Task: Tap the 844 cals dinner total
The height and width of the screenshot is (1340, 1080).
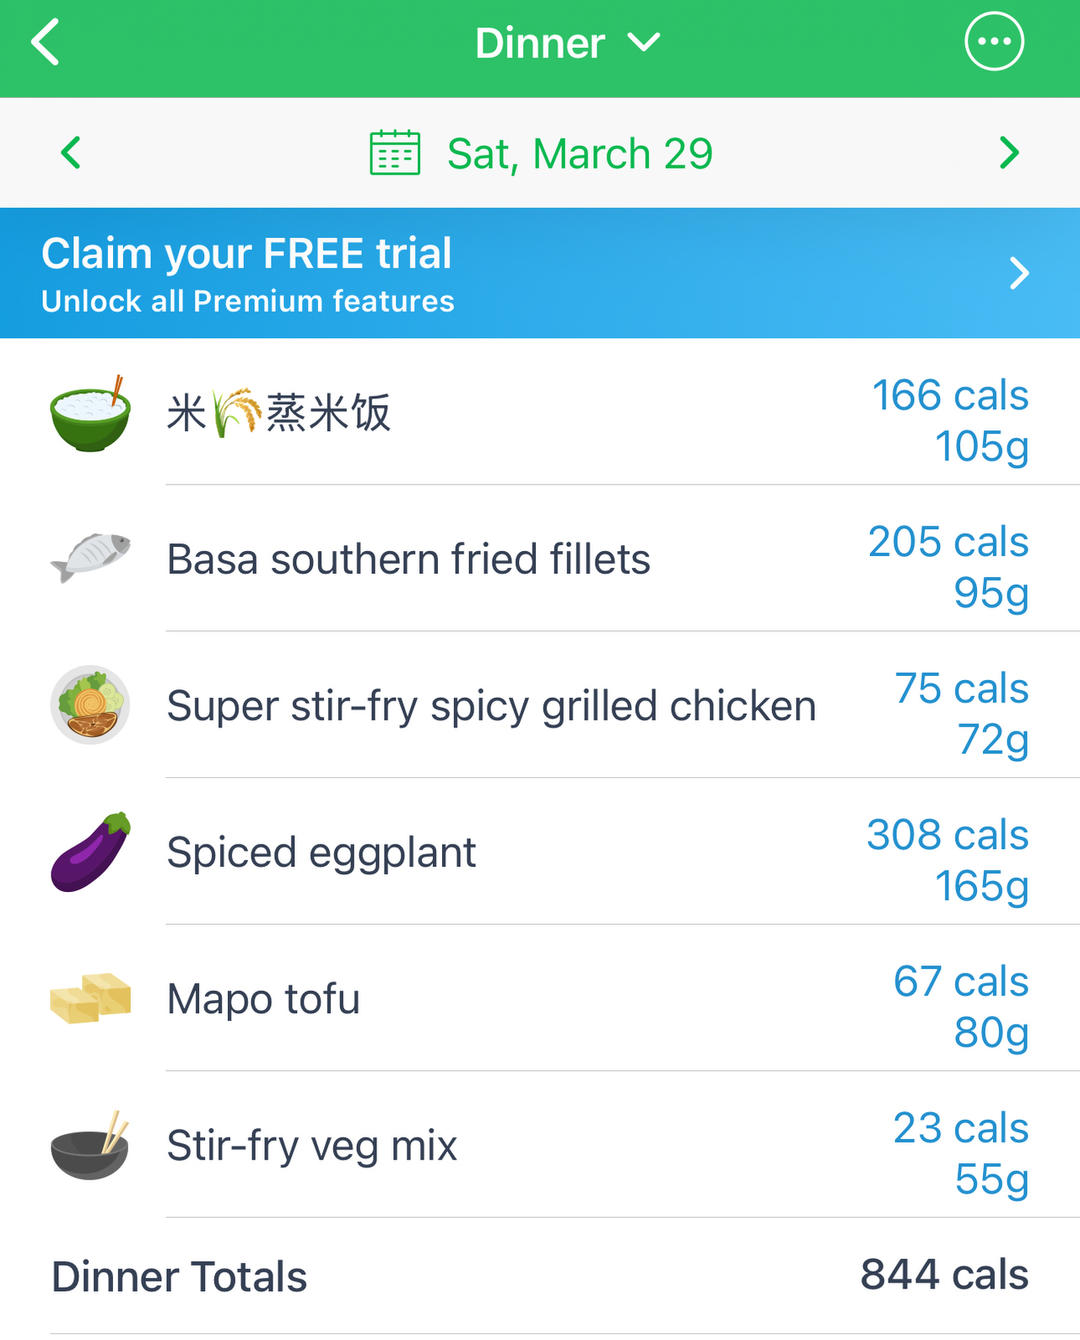Action: (944, 1275)
